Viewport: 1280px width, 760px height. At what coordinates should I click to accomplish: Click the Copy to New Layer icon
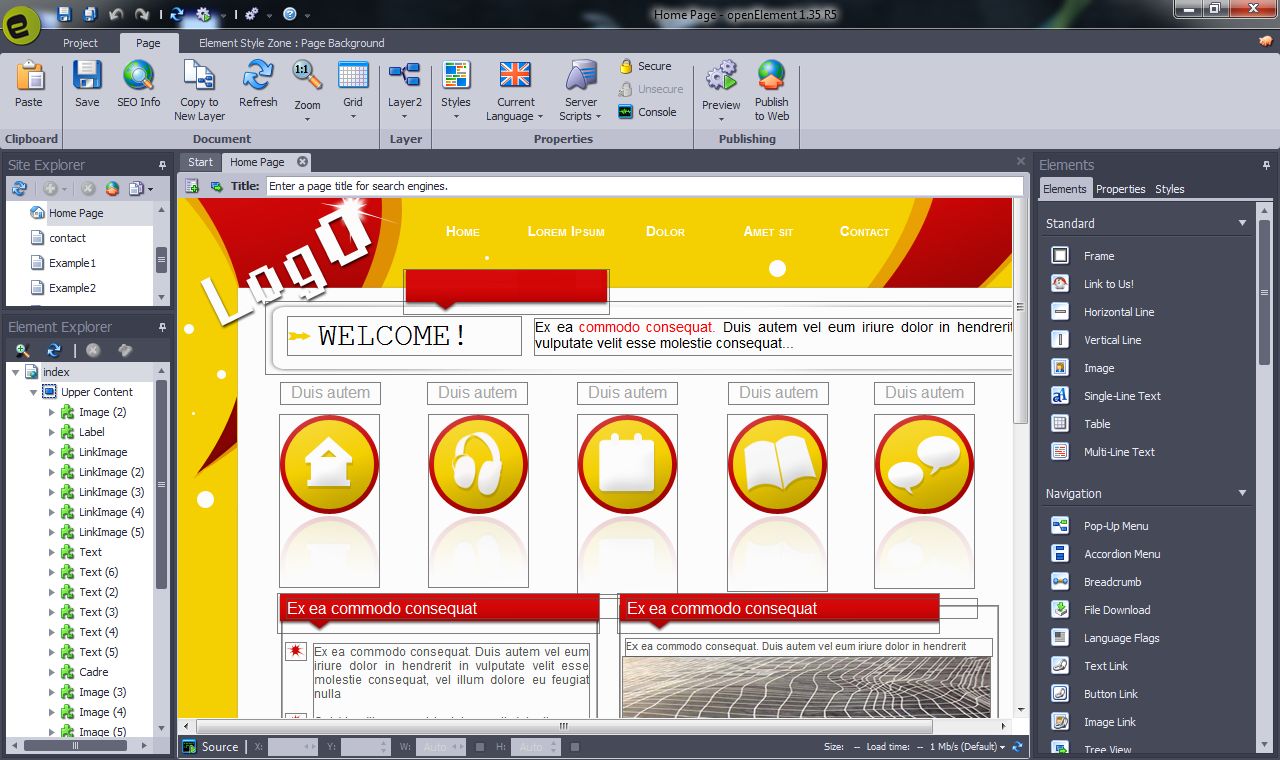click(199, 76)
